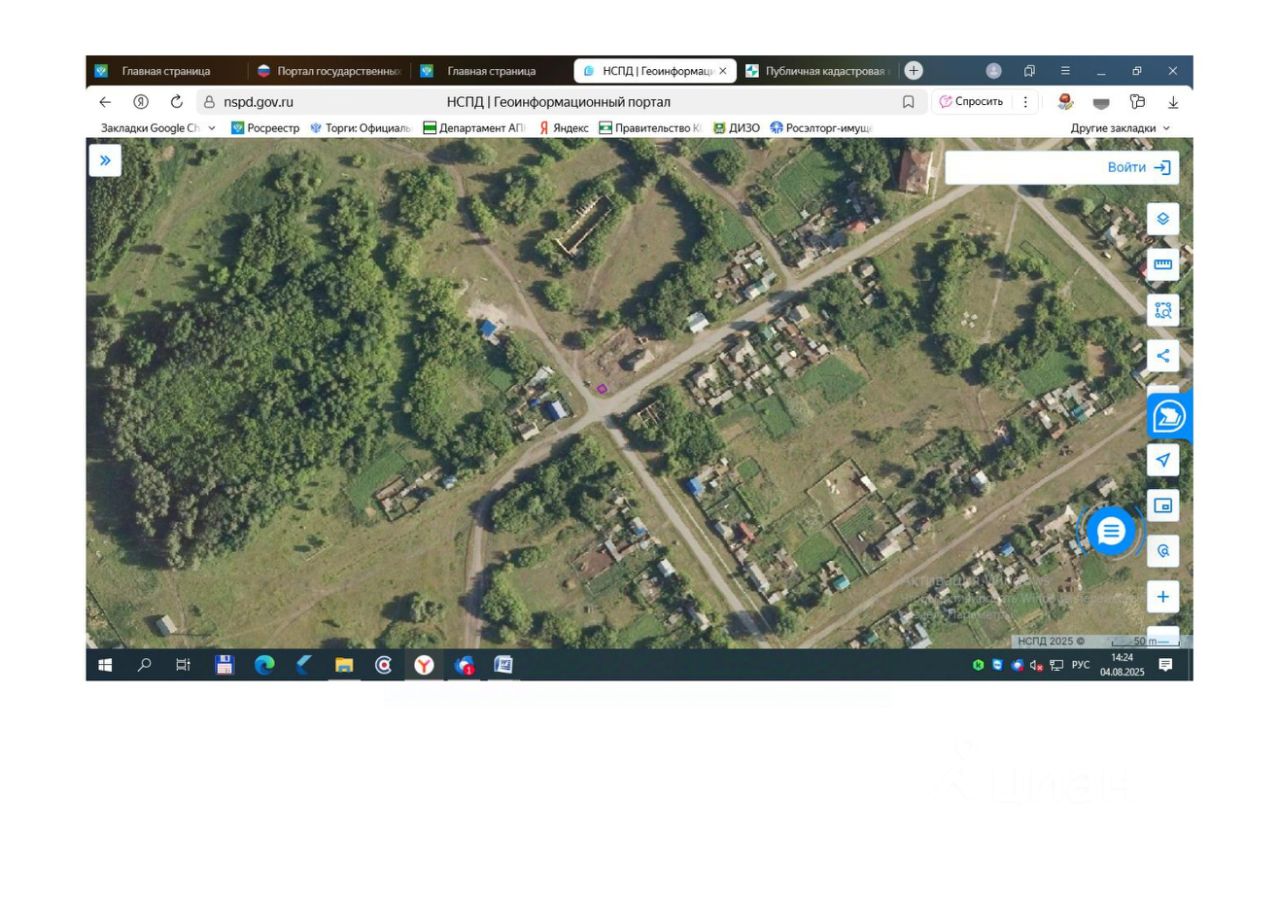Open the browser downloads icon
The height and width of the screenshot is (904, 1280).
(1173, 102)
